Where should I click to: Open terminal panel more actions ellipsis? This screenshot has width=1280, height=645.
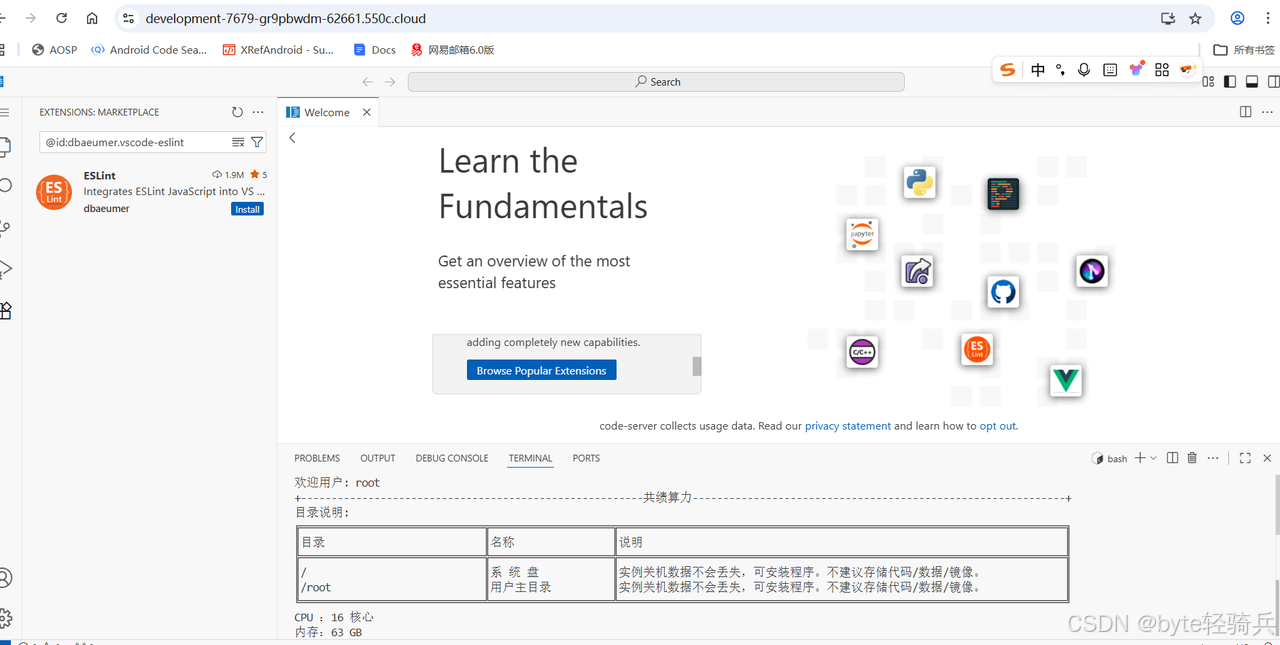click(1213, 458)
